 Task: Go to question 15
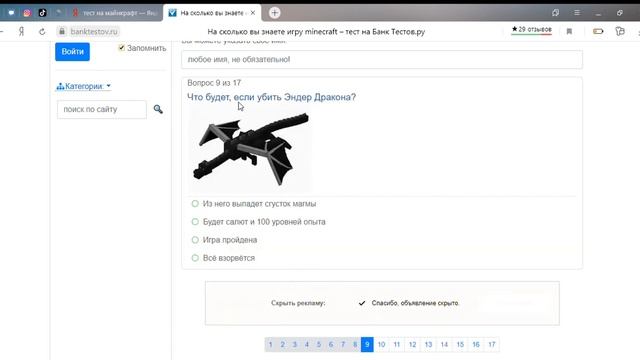click(460, 344)
